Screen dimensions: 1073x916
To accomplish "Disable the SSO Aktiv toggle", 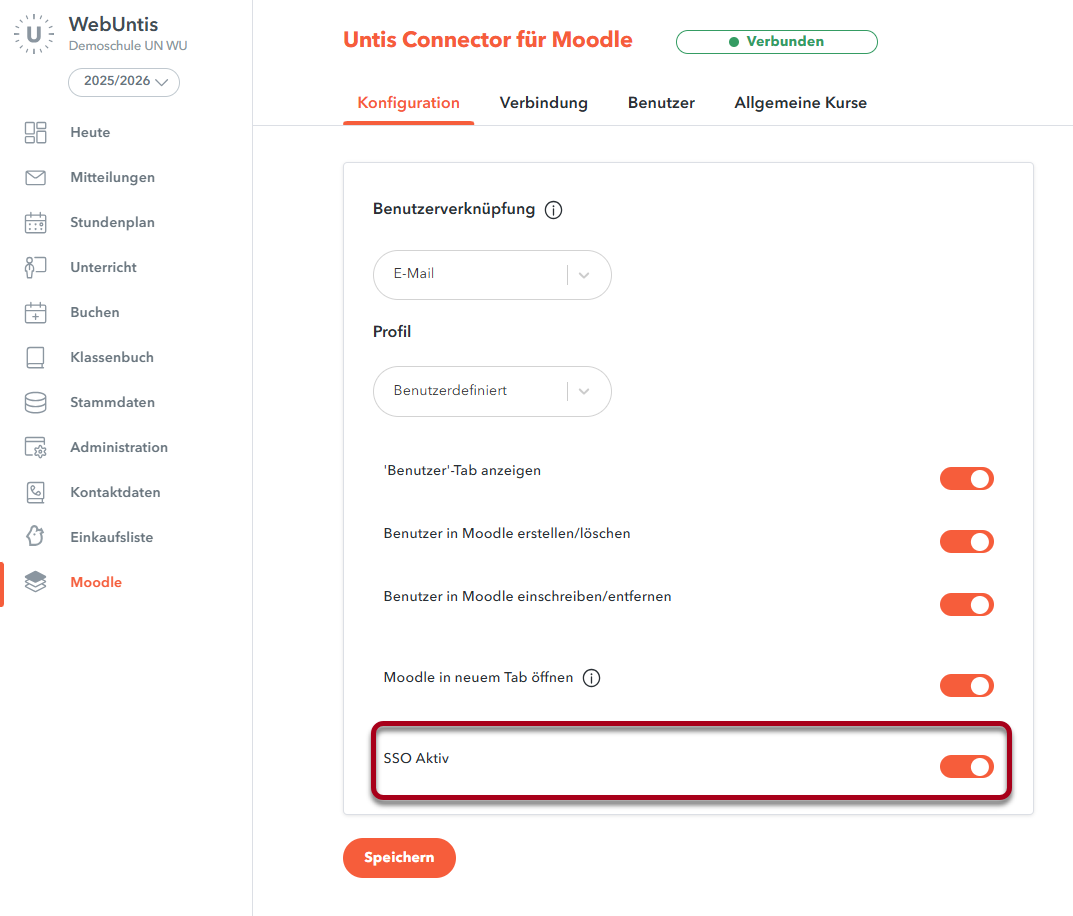I will pyautogui.click(x=966, y=766).
